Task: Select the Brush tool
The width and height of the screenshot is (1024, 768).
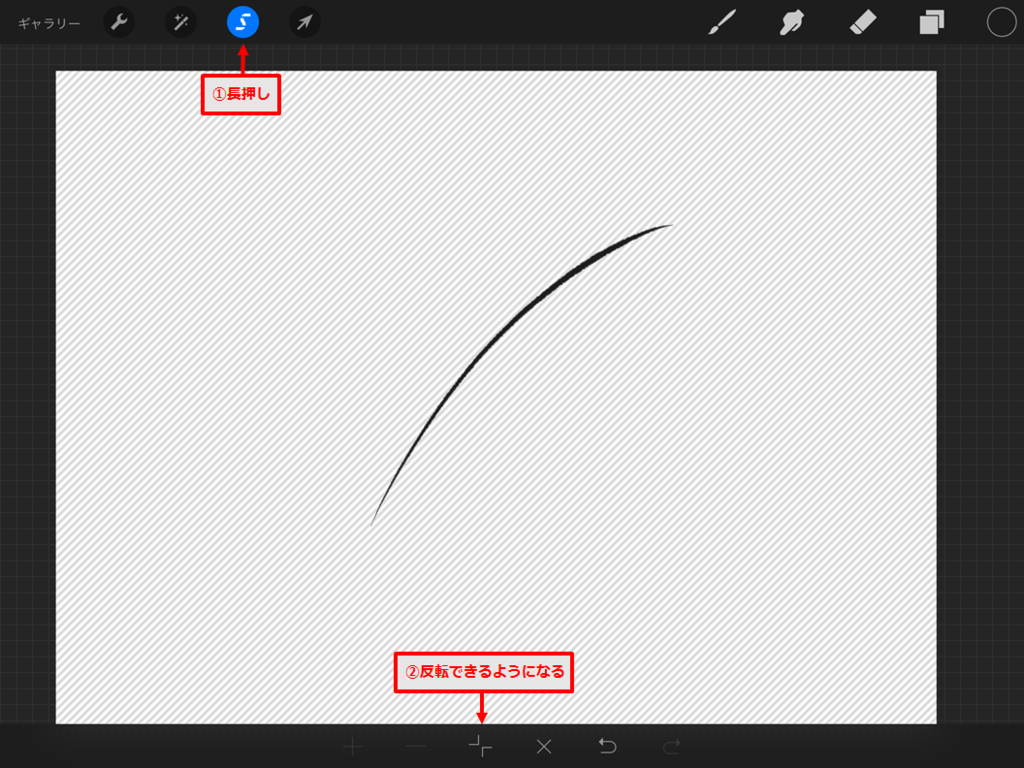Action: [722, 22]
